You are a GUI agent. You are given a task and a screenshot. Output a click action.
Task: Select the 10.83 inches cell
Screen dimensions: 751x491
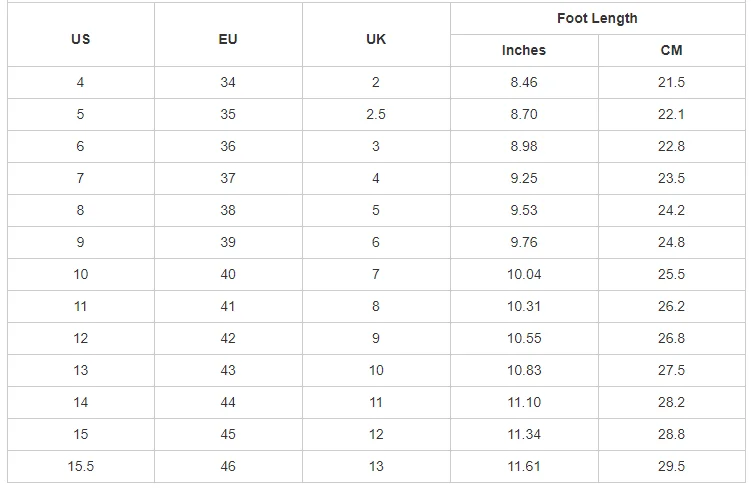tap(524, 370)
